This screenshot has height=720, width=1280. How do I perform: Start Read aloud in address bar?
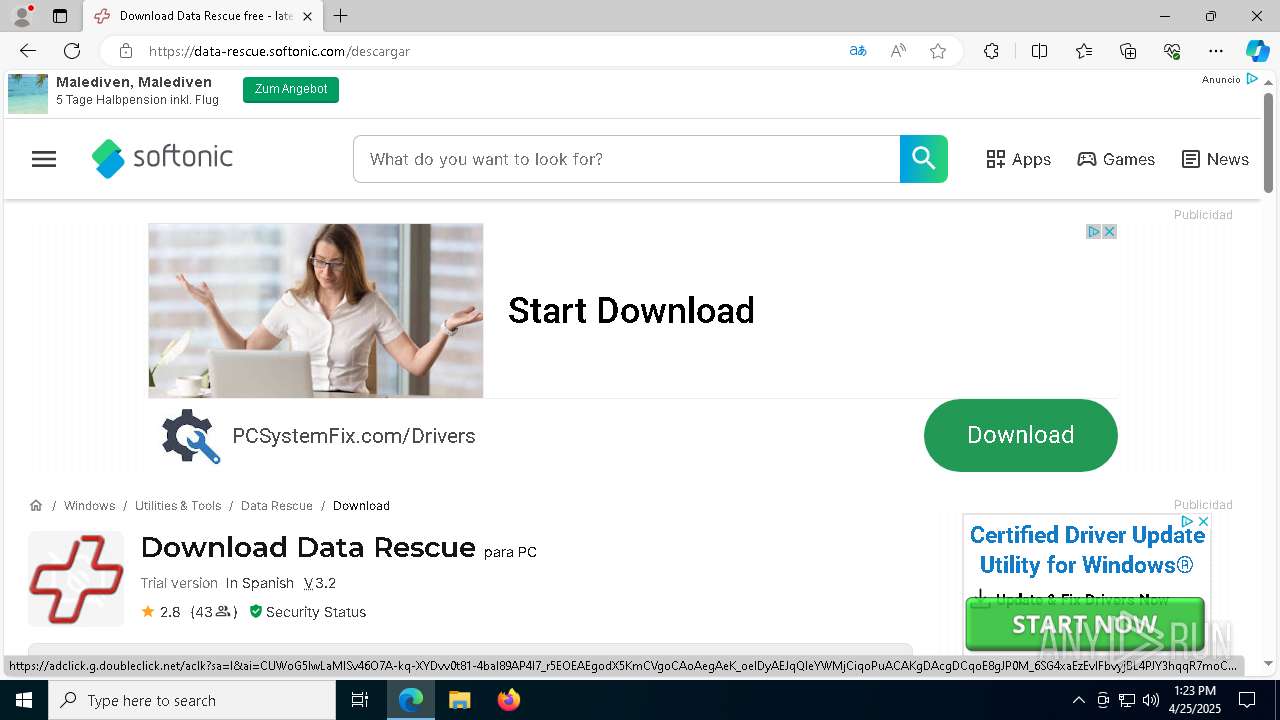tap(898, 51)
